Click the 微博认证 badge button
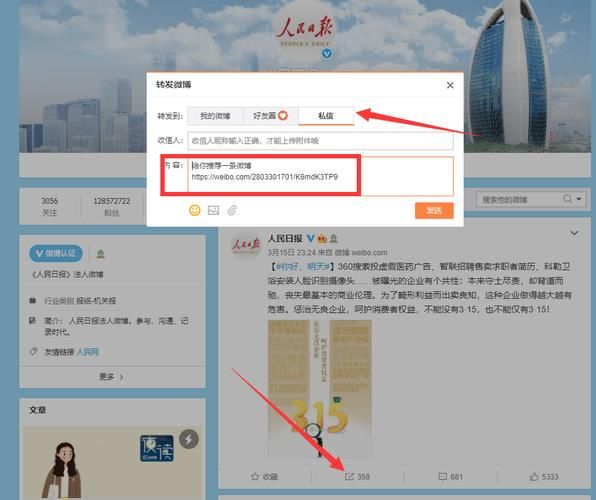The height and width of the screenshot is (500, 596). click(56, 253)
